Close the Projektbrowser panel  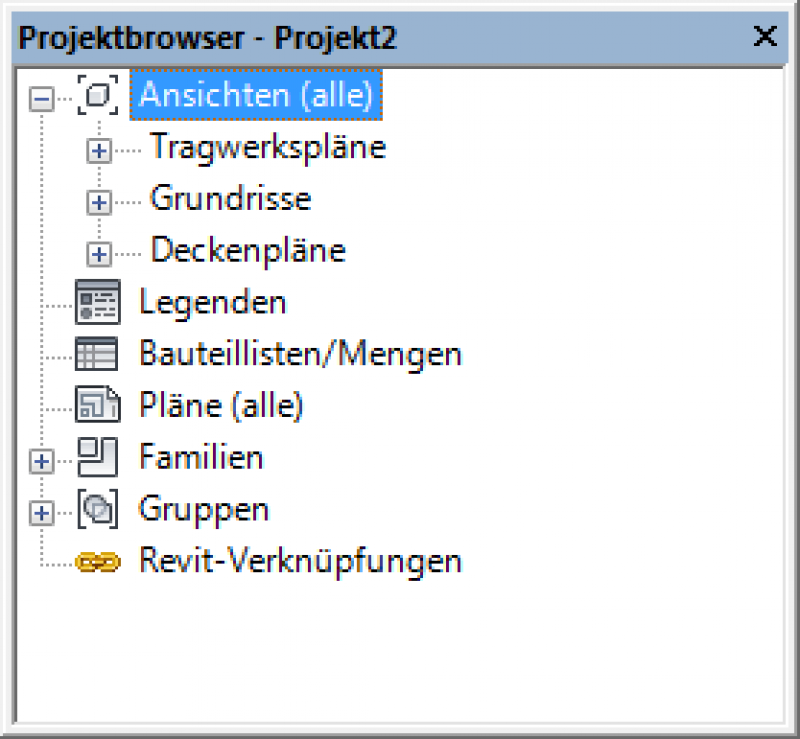765,36
